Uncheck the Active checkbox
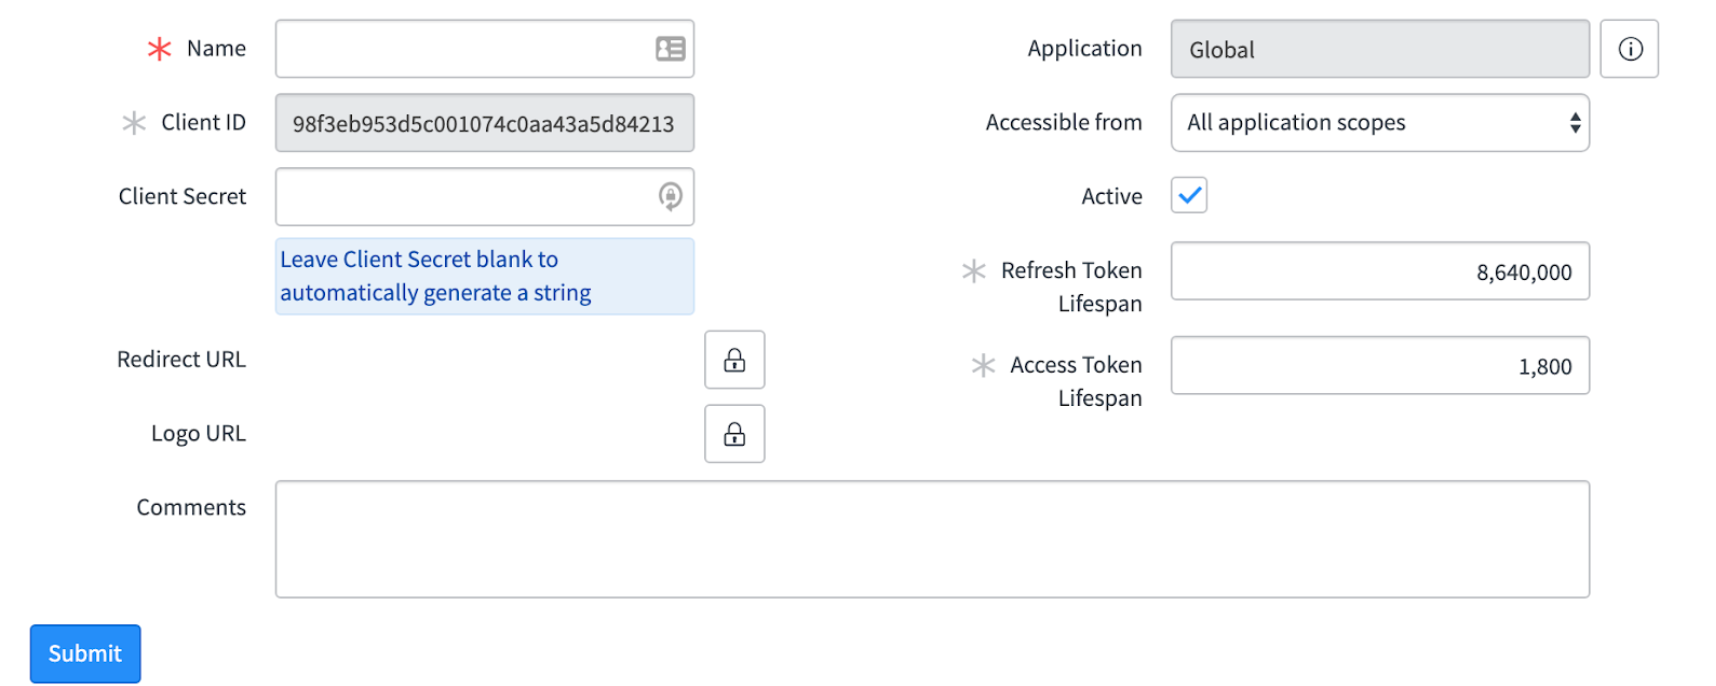1716x686 pixels. 1189,196
